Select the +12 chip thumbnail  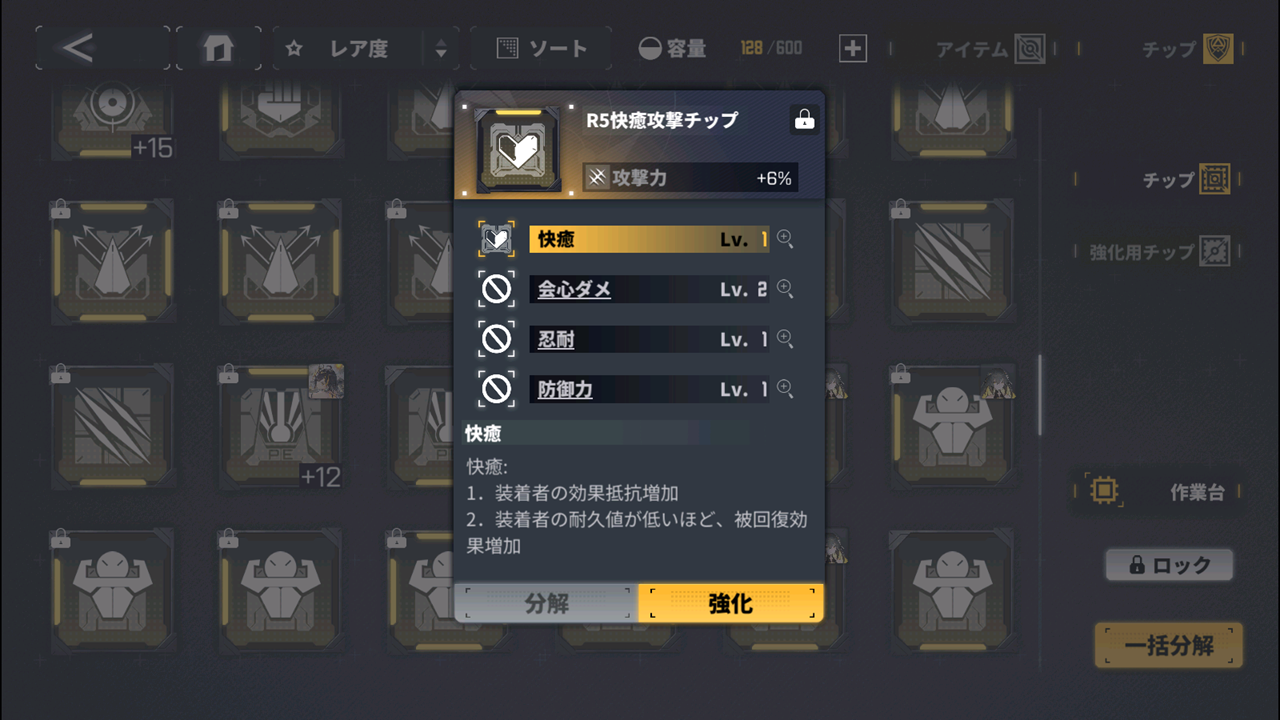pyautogui.click(x=281, y=428)
